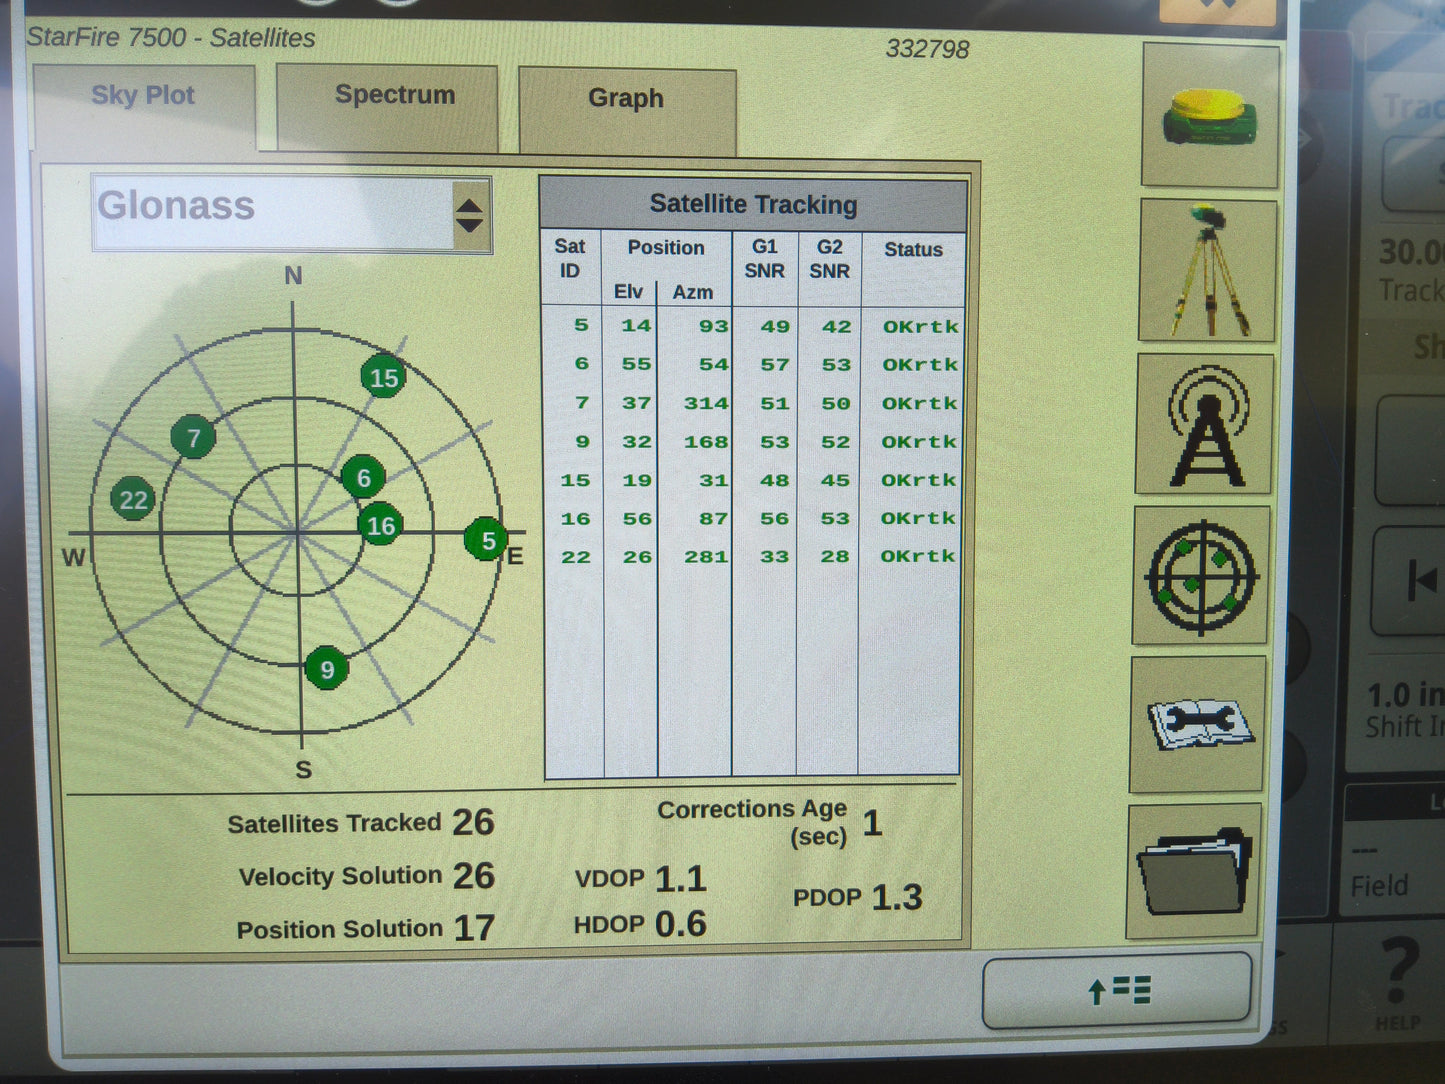Open the wrench and book diagnostics icon
This screenshot has width=1445, height=1084.
tap(1198, 724)
